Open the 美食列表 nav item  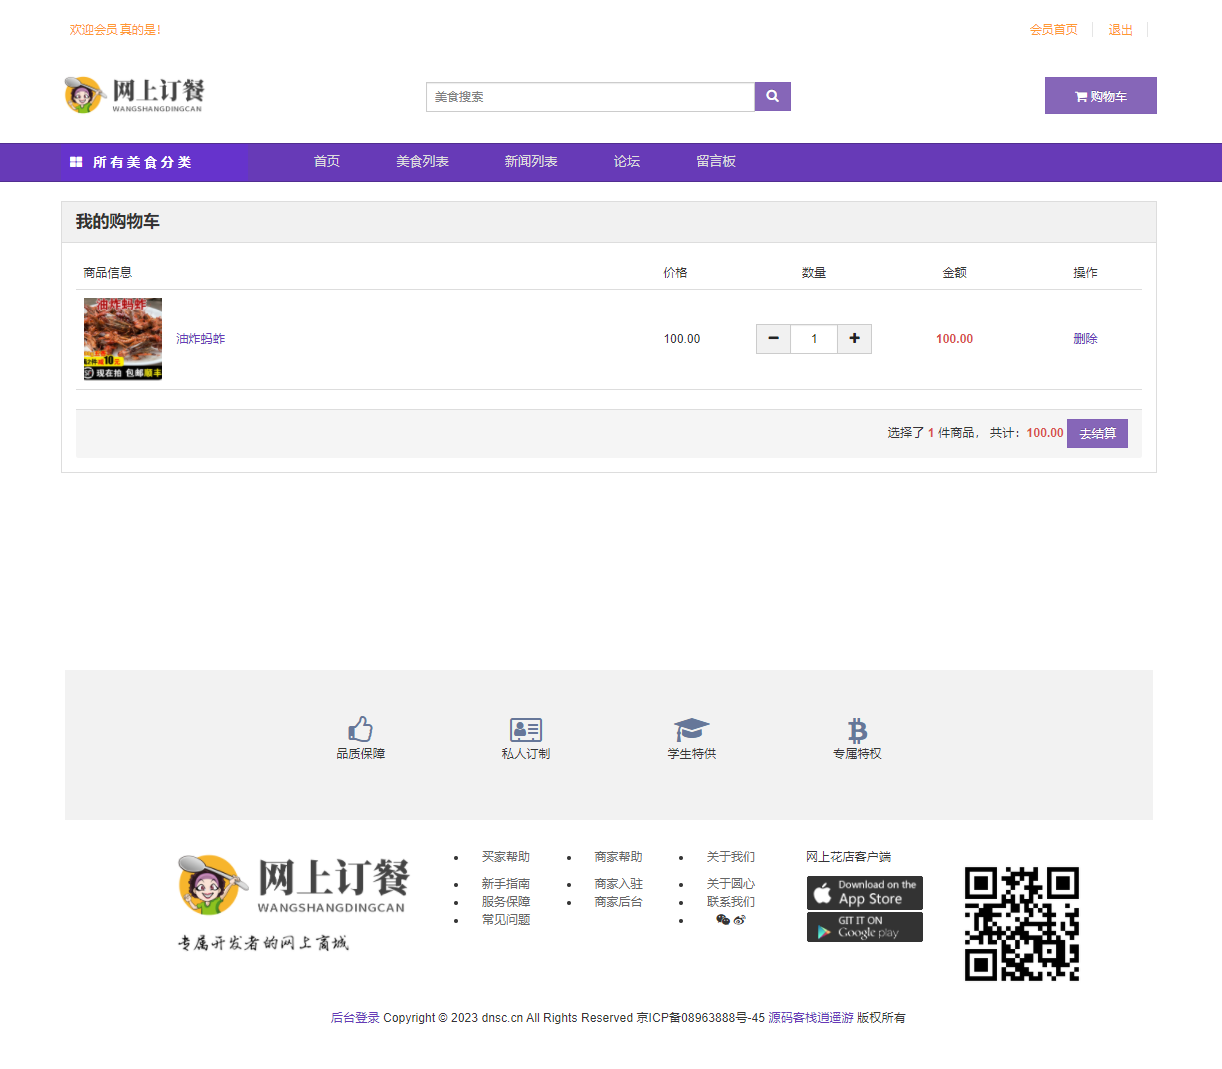(422, 161)
